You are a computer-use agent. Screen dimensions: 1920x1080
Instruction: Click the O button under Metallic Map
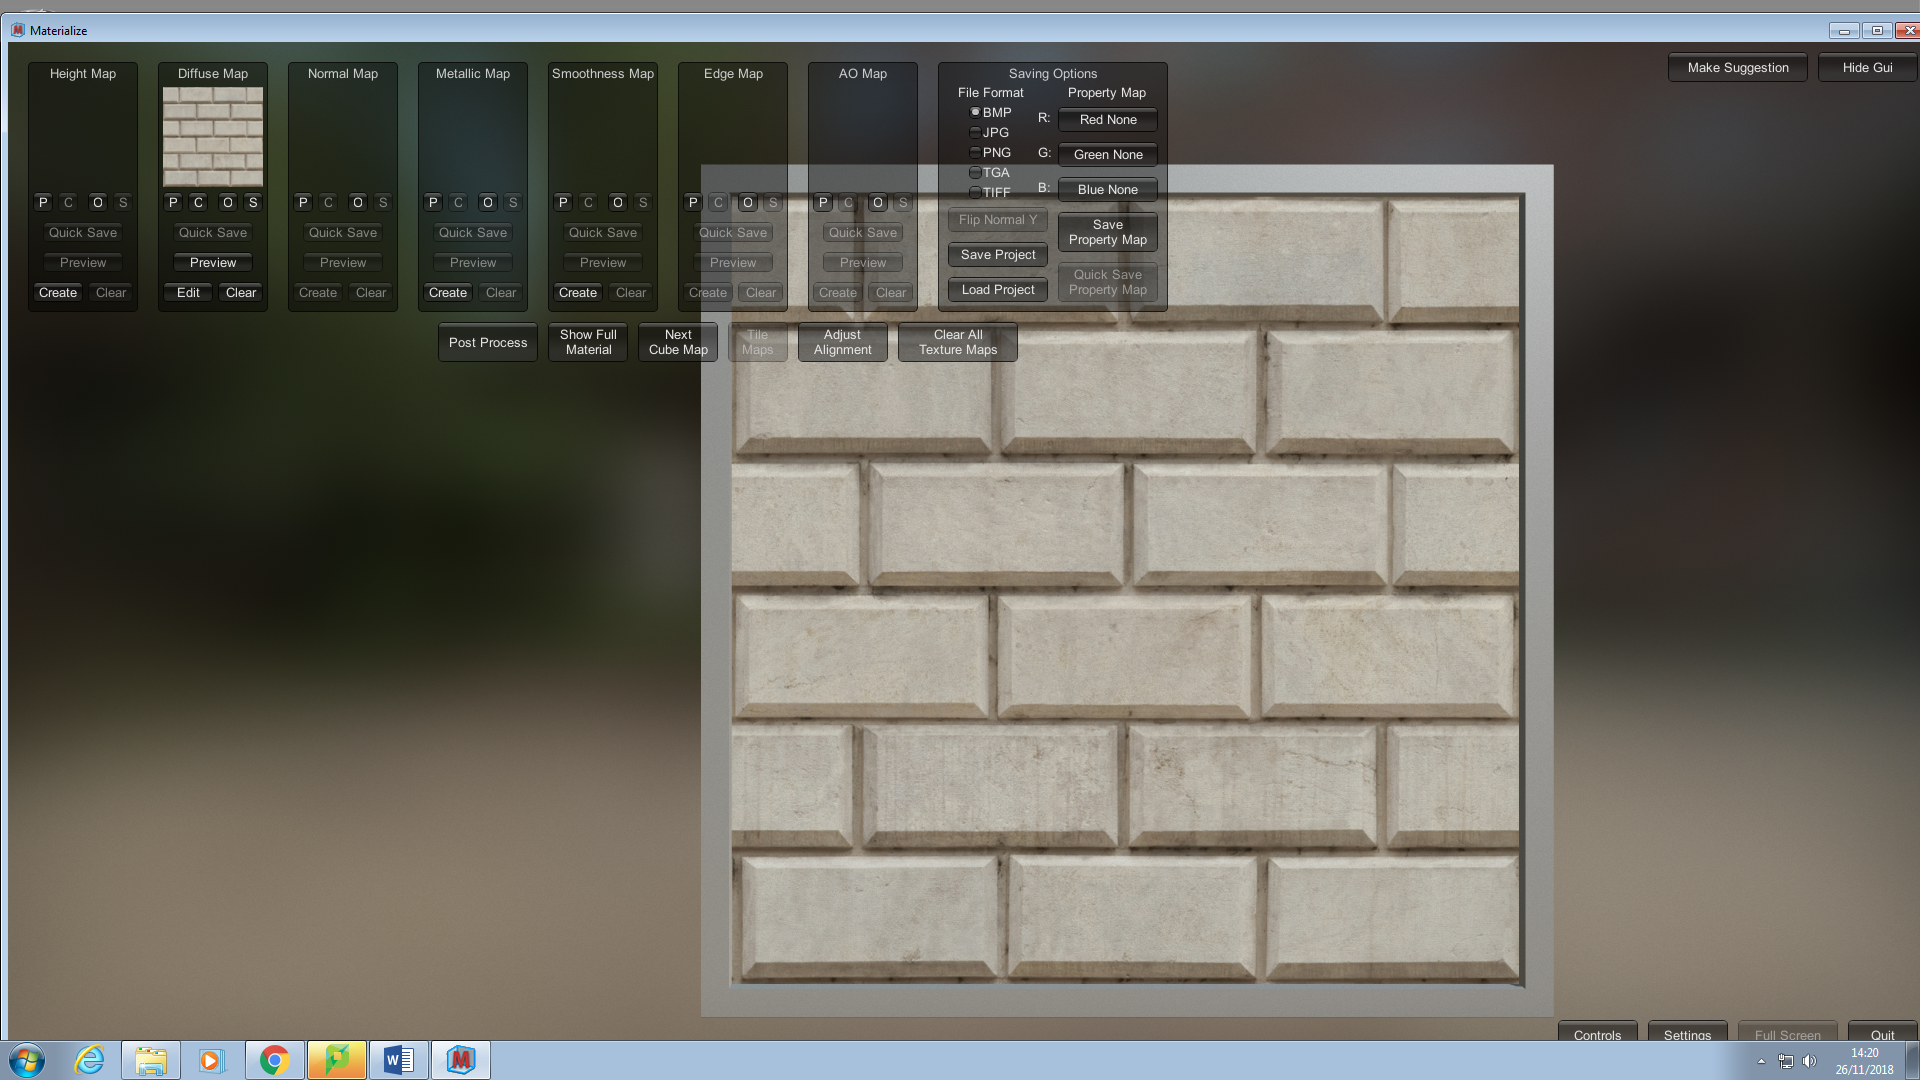click(488, 202)
